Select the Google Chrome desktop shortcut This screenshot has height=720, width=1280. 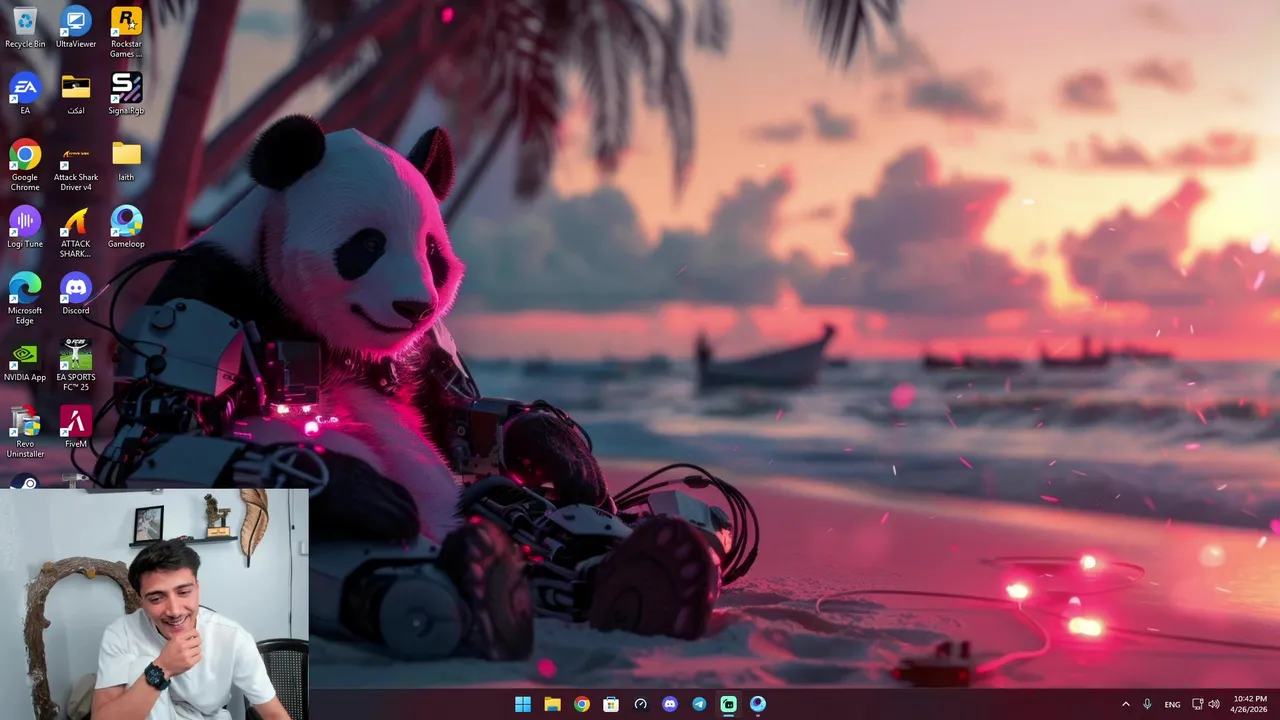tap(25, 165)
